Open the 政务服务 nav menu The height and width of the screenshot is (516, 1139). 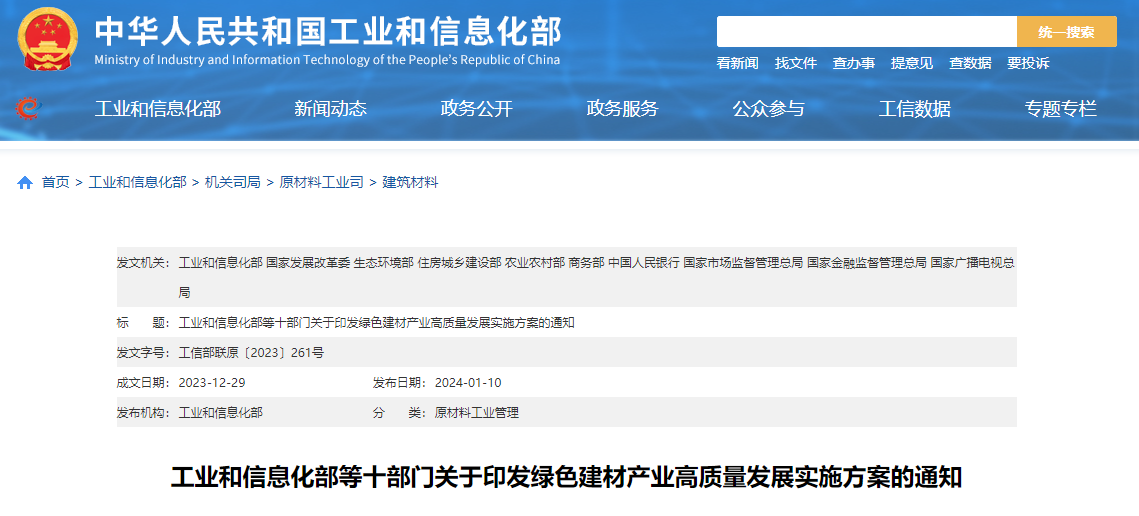(x=623, y=109)
